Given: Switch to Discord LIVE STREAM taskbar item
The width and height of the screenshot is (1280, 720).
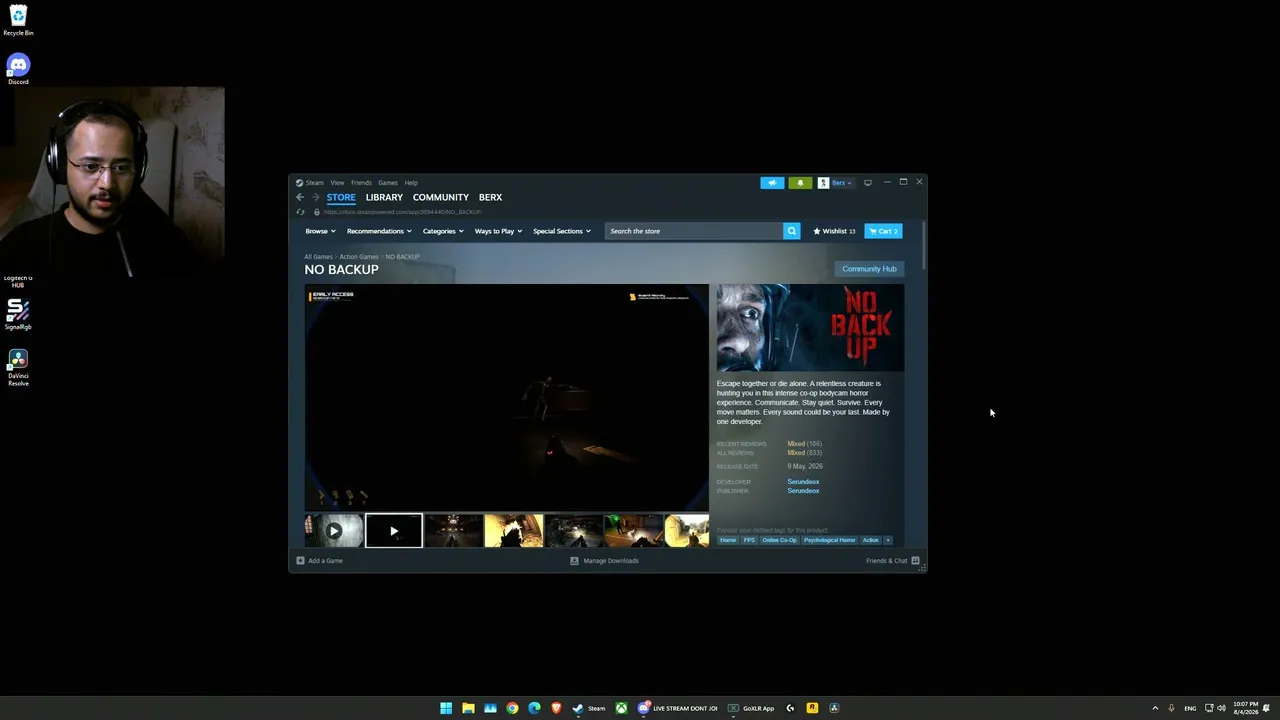Looking at the screenshot, I should coord(678,708).
